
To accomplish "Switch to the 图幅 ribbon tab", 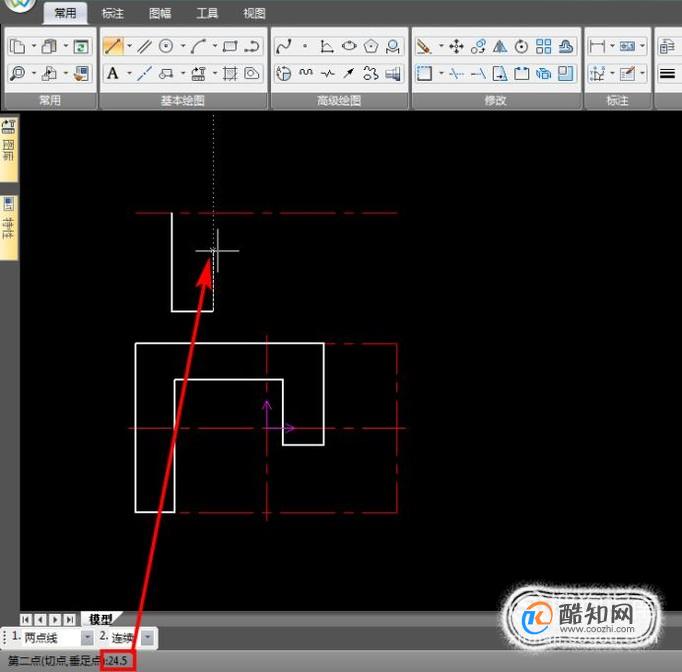I will pyautogui.click(x=160, y=13).
